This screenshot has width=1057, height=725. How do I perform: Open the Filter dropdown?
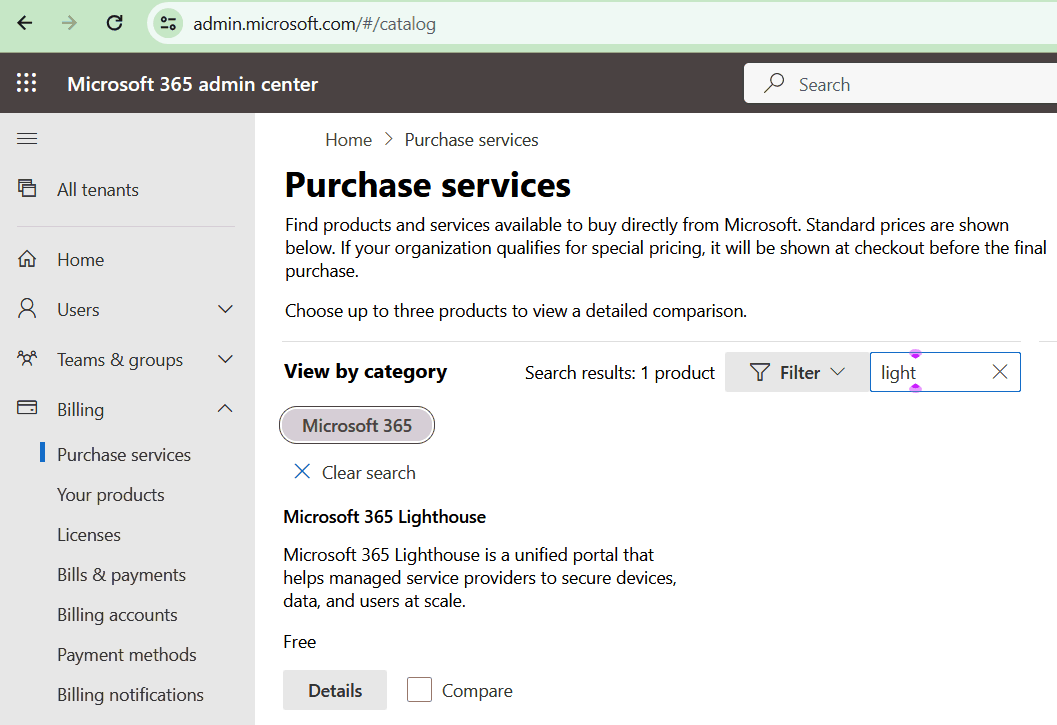coord(797,372)
